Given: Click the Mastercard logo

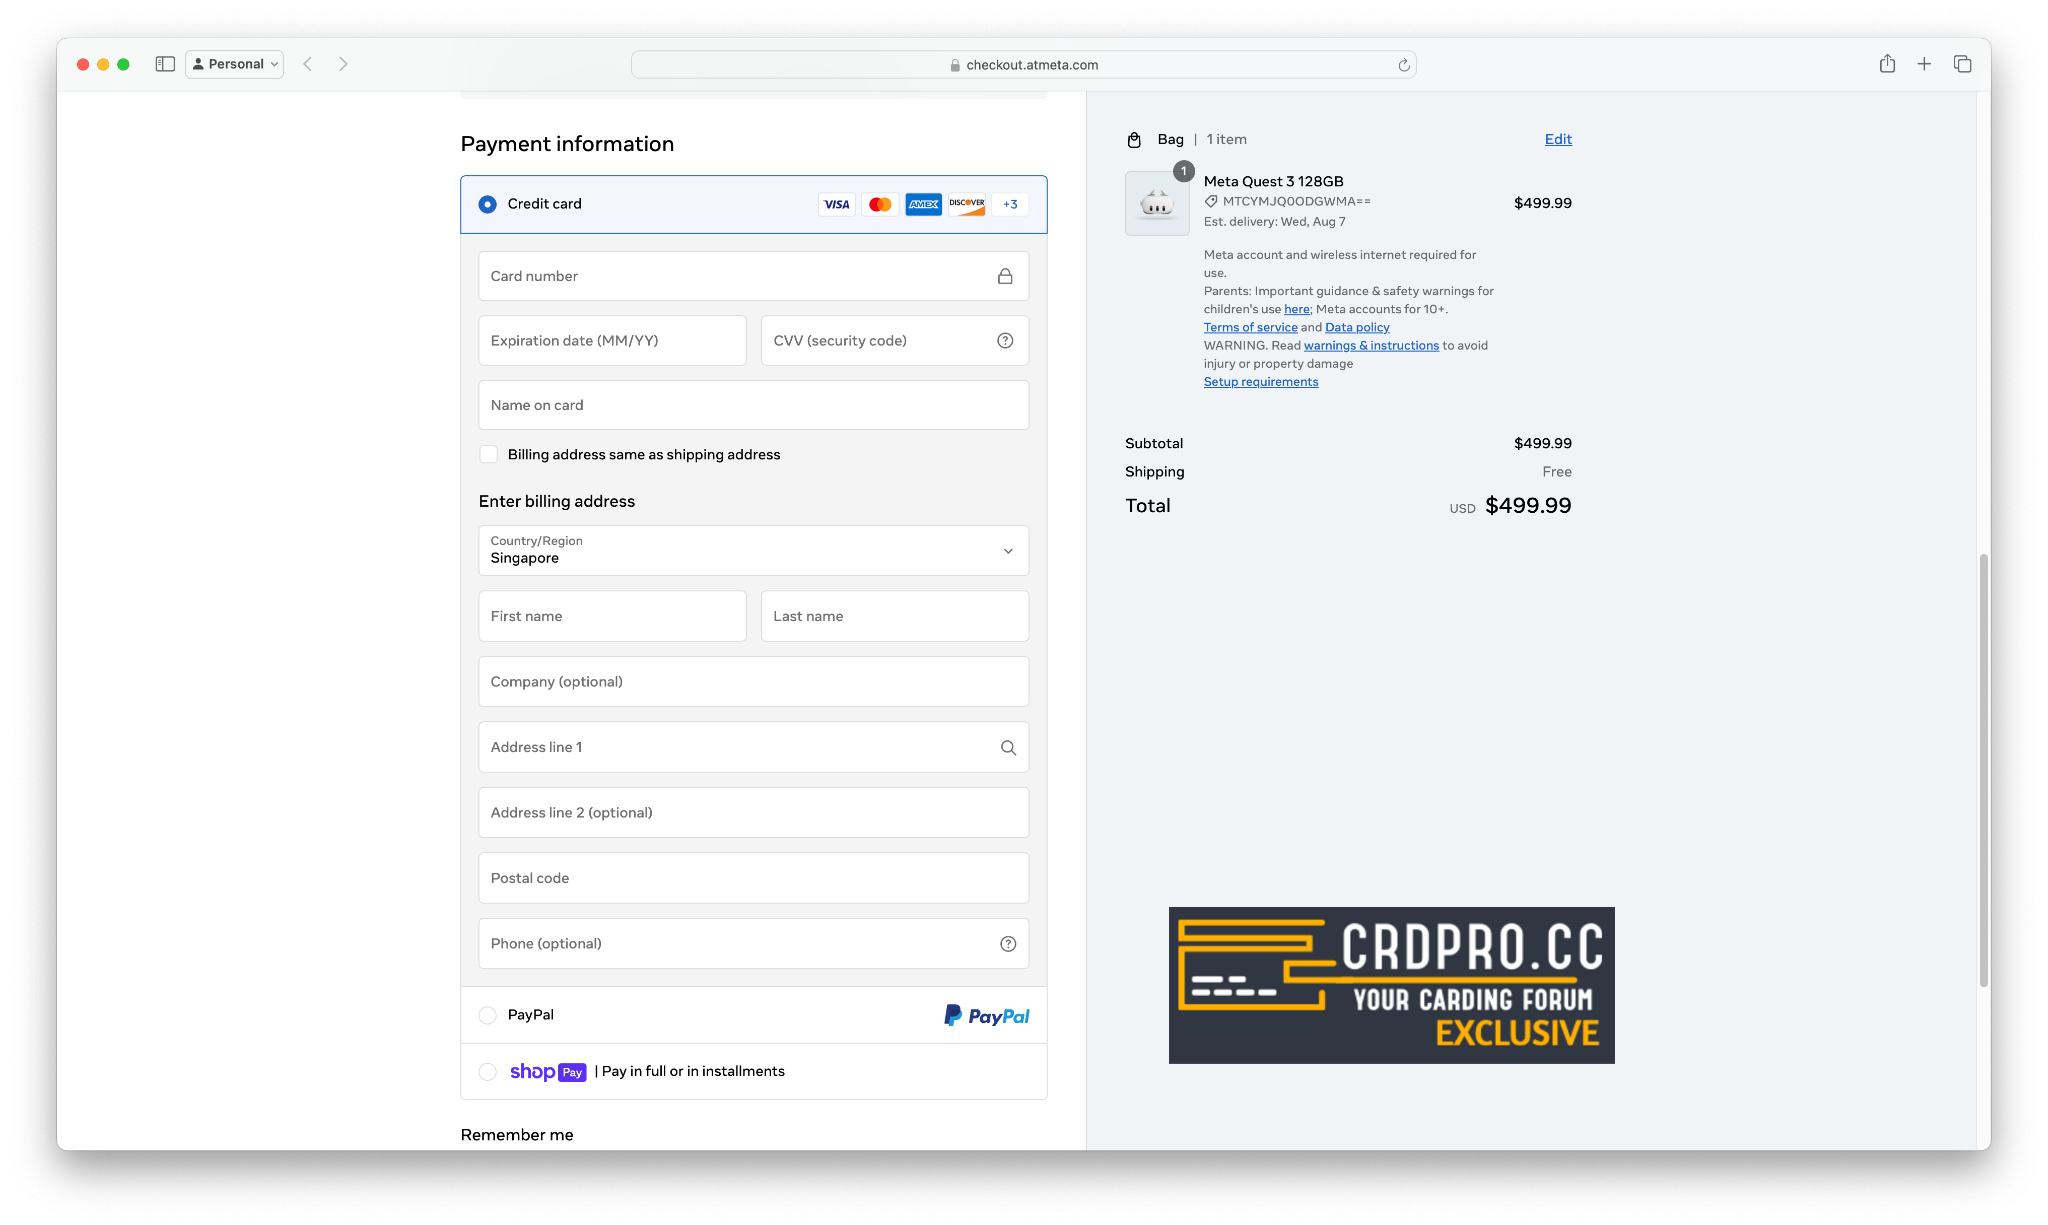Looking at the screenshot, I should pos(880,204).
